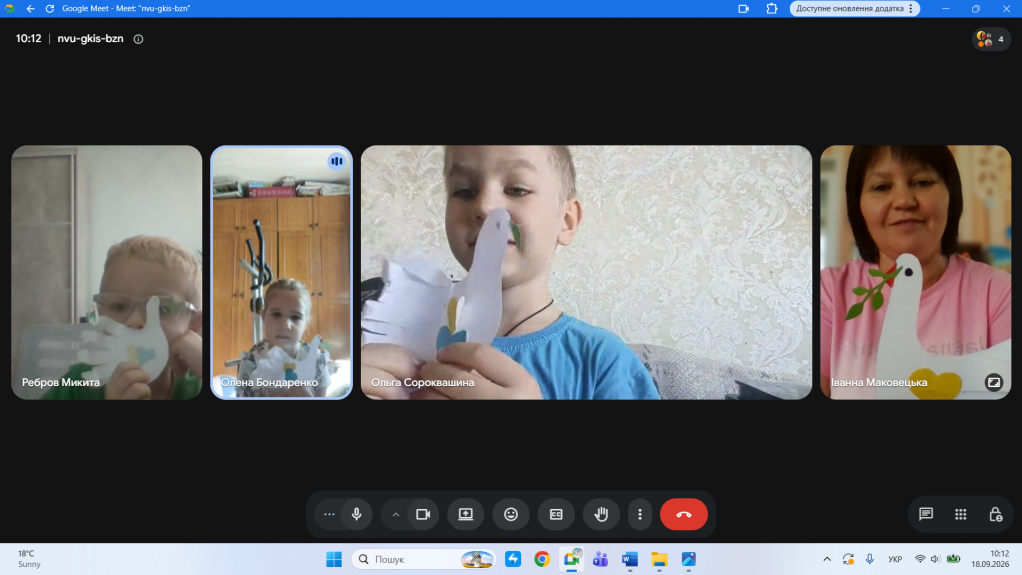Open the three-dot more options menu
Image resolution: width=1022 pixels, height=575 pixels.
pos(640,514)
